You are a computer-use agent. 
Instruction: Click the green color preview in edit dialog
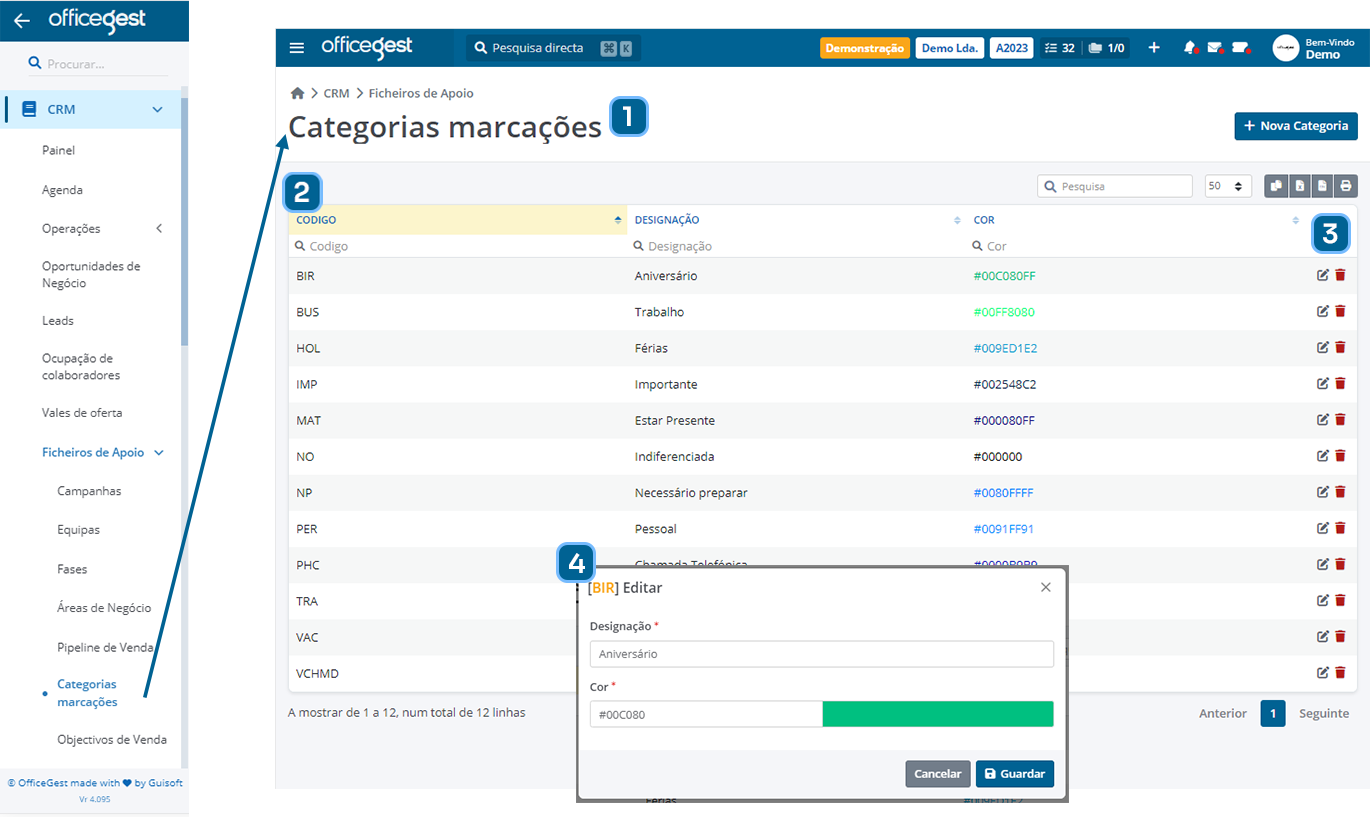937,713
